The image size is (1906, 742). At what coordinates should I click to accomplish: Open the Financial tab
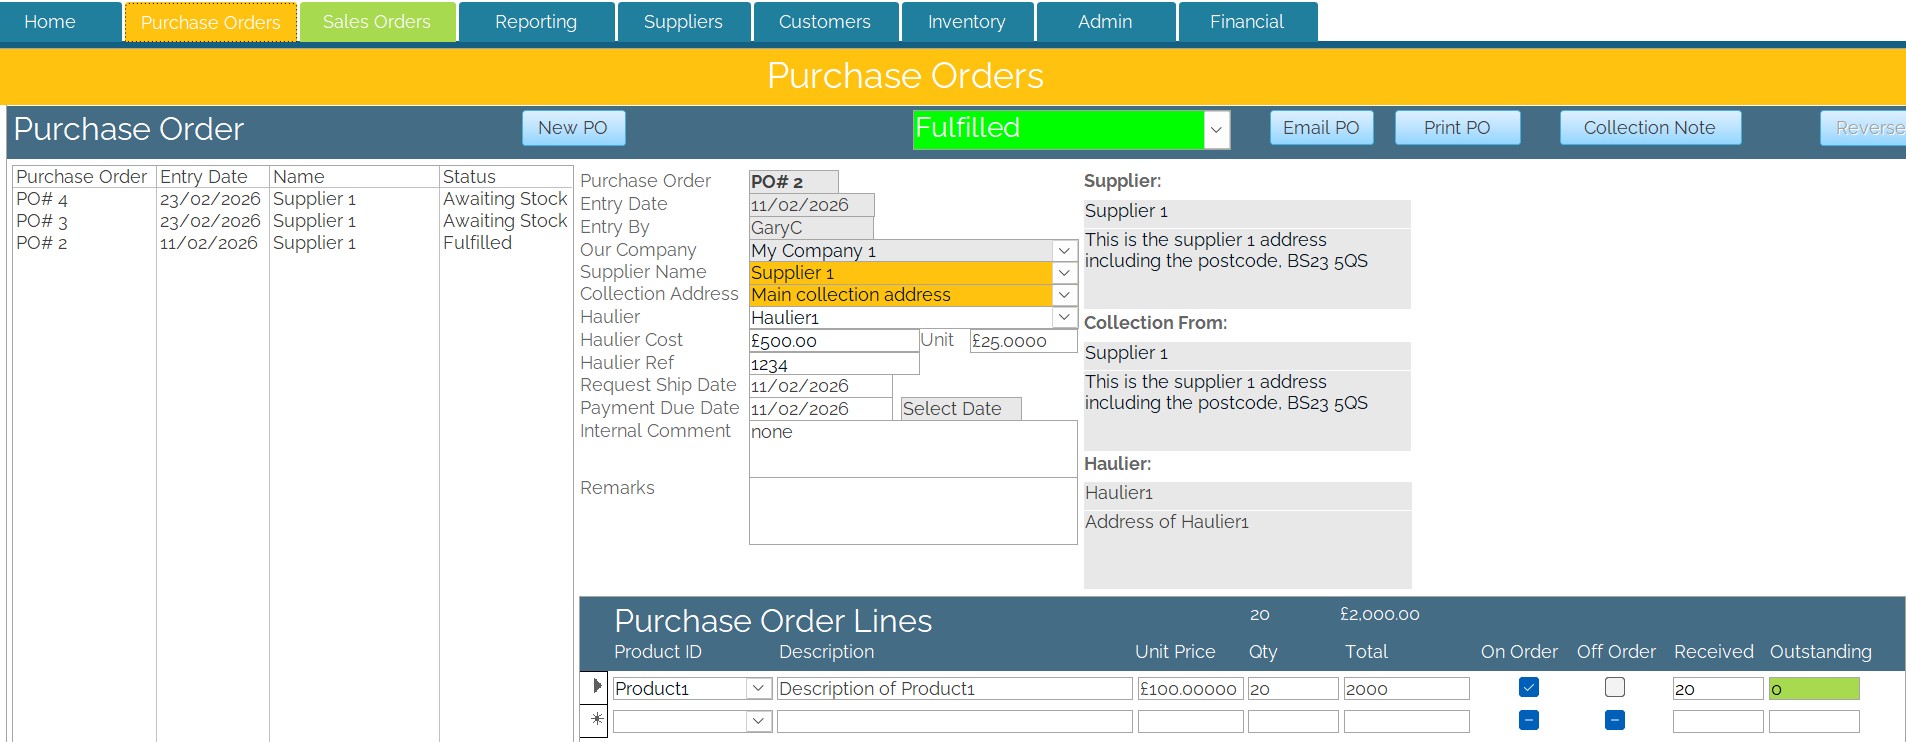1247,22
